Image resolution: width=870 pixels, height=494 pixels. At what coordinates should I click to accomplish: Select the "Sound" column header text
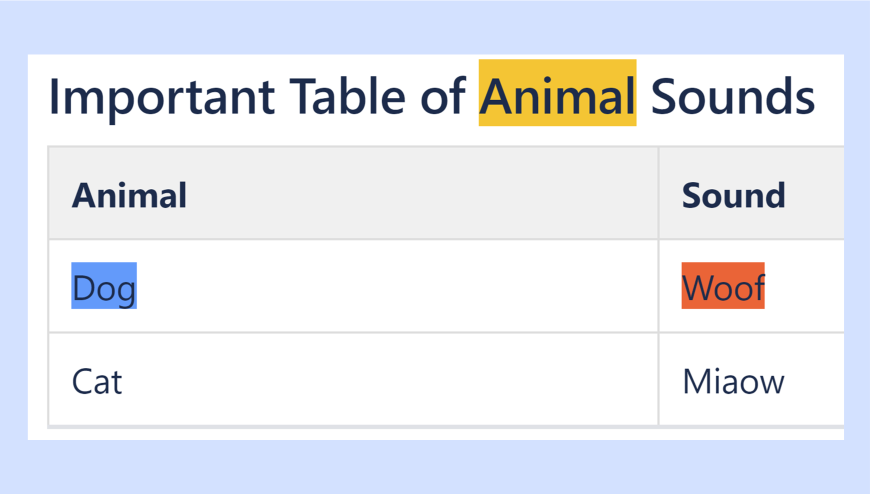(x=733, y=195)
